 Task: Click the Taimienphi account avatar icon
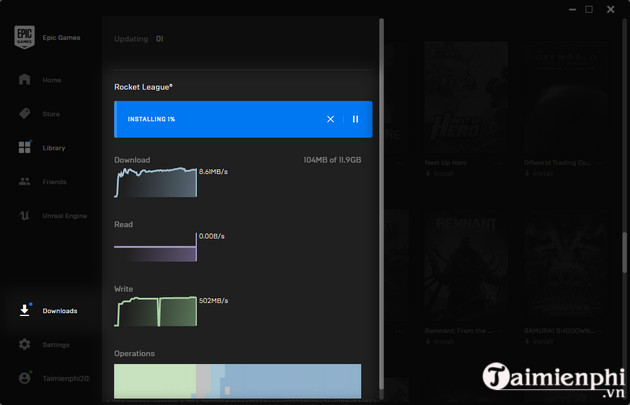click(x=25, y=378)
